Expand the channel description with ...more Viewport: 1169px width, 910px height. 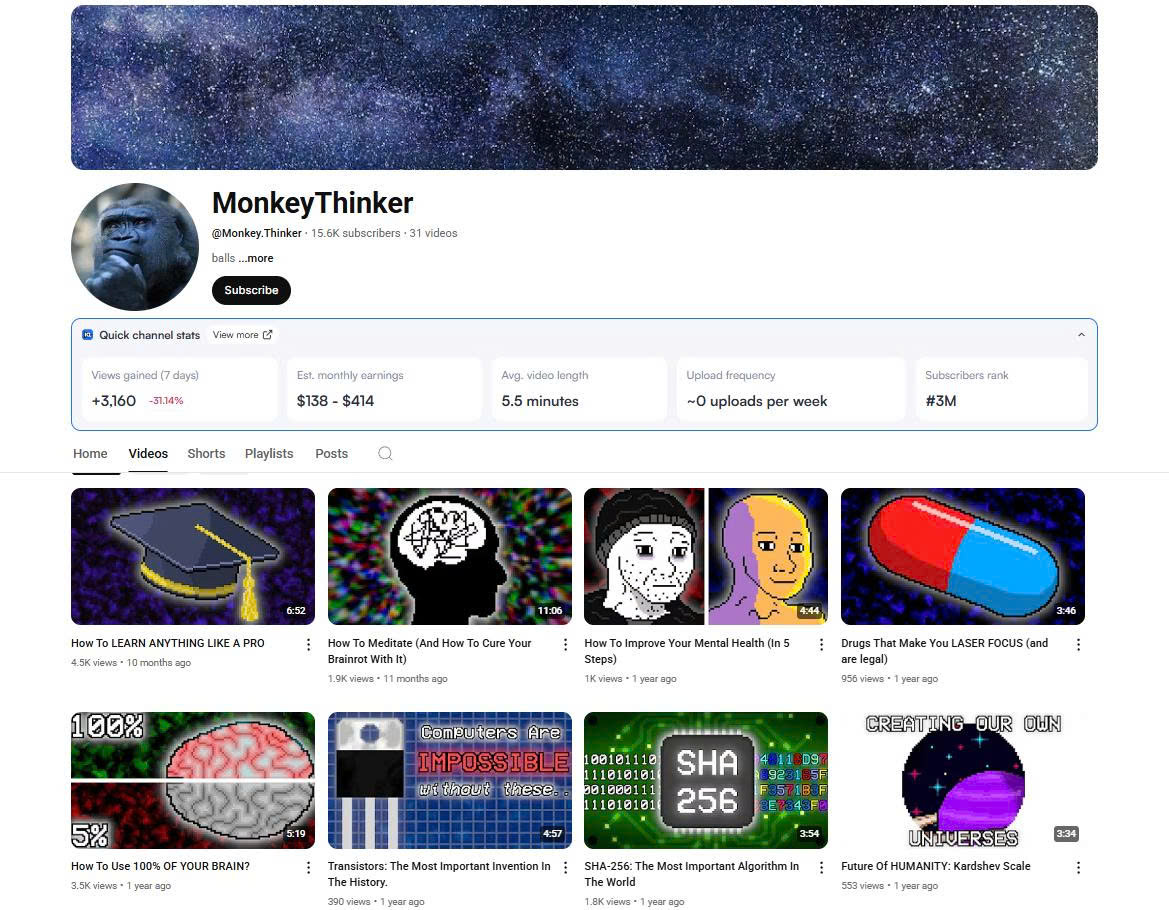tap(256, 258)
